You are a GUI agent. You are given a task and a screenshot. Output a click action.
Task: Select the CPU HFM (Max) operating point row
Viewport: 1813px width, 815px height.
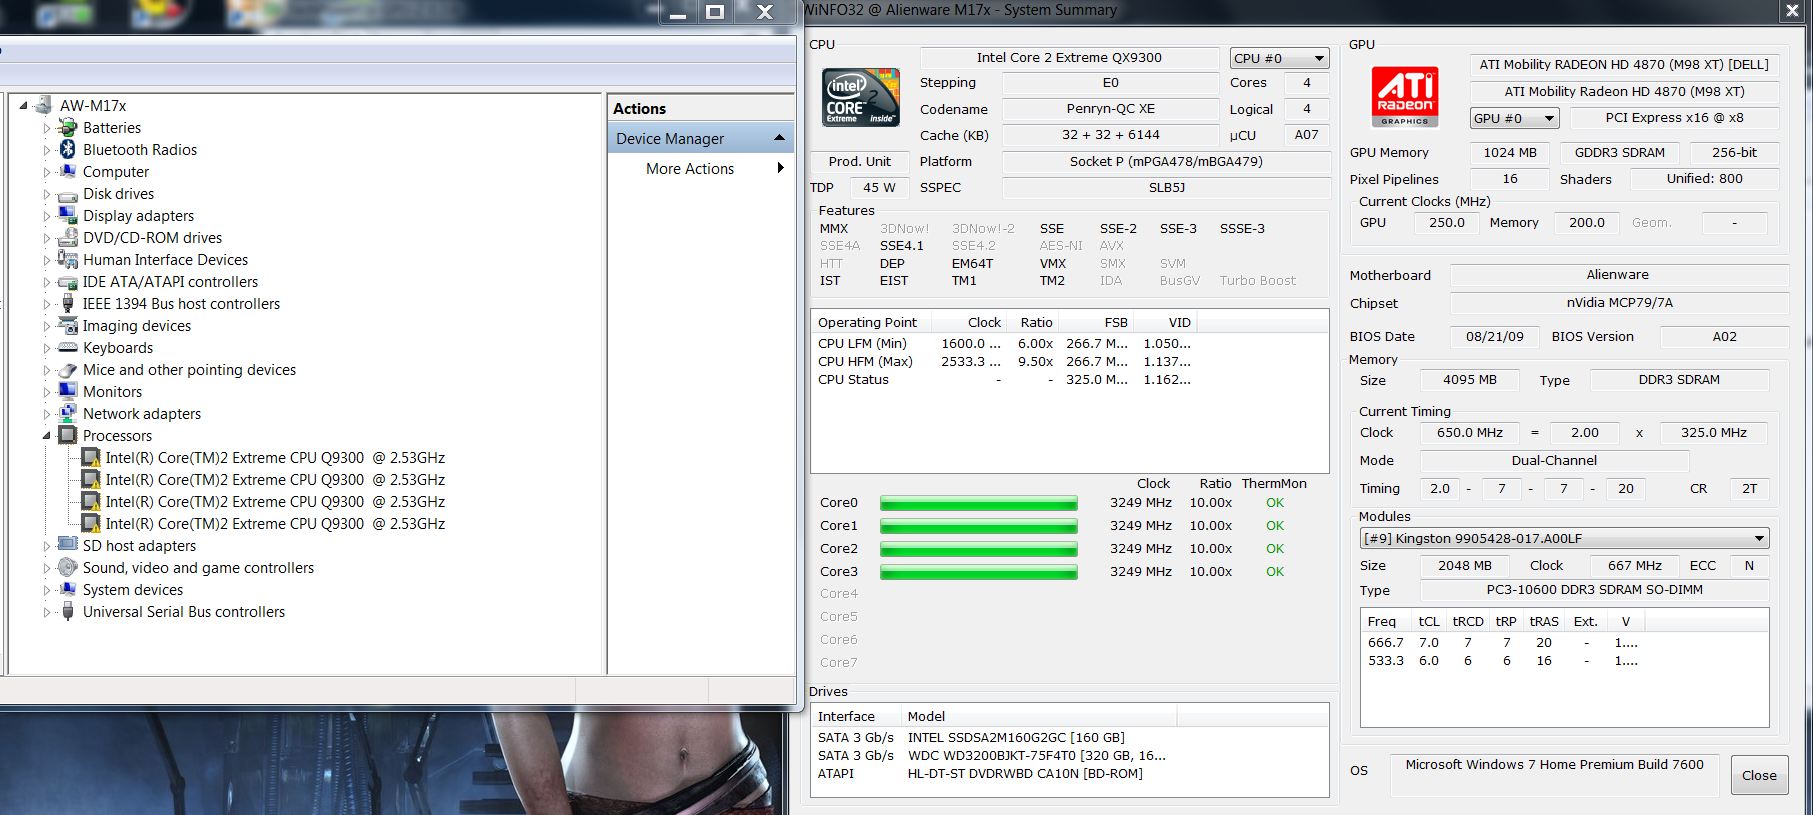pos(1005,362)
